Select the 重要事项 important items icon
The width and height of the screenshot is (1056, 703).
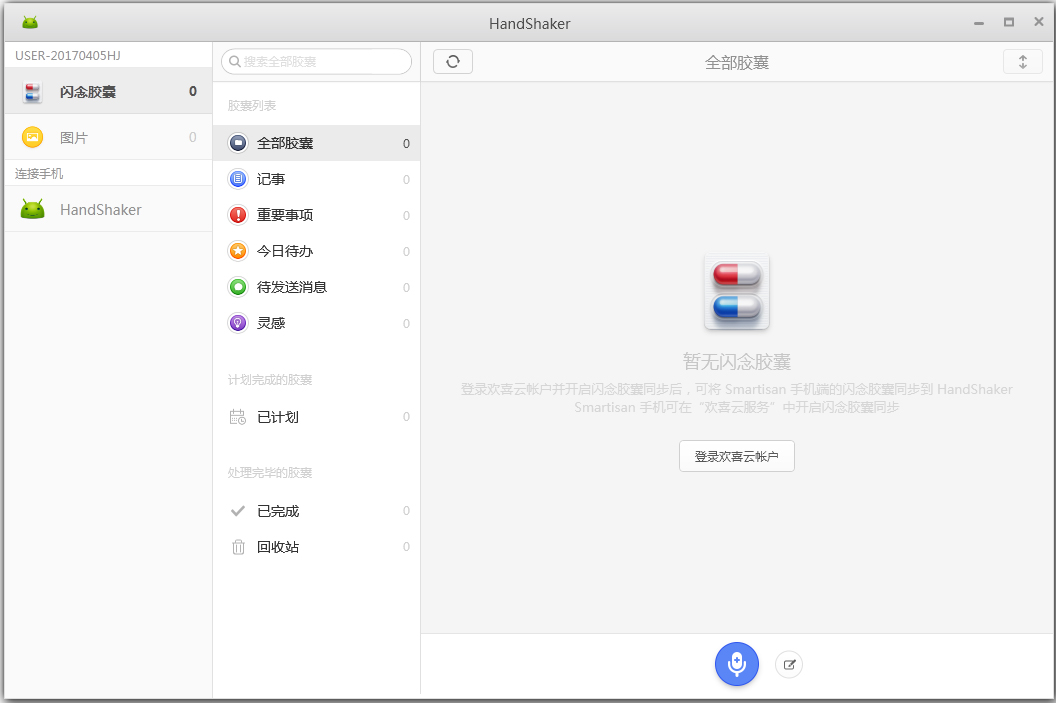coord(237,215)
